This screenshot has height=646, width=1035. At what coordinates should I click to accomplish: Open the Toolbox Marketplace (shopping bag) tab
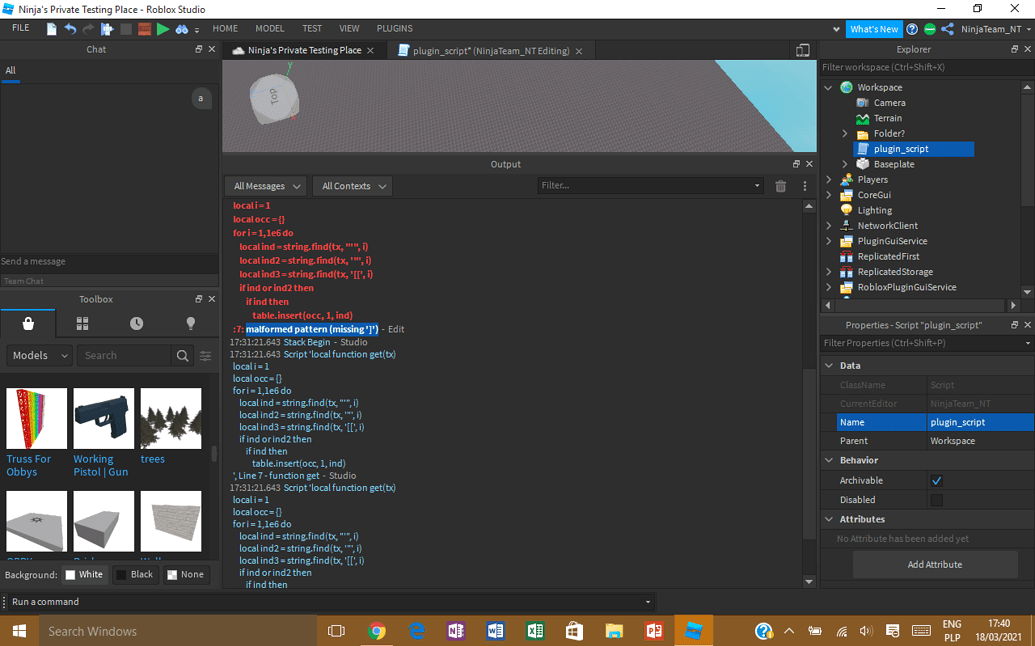click(x=28, y=323)
